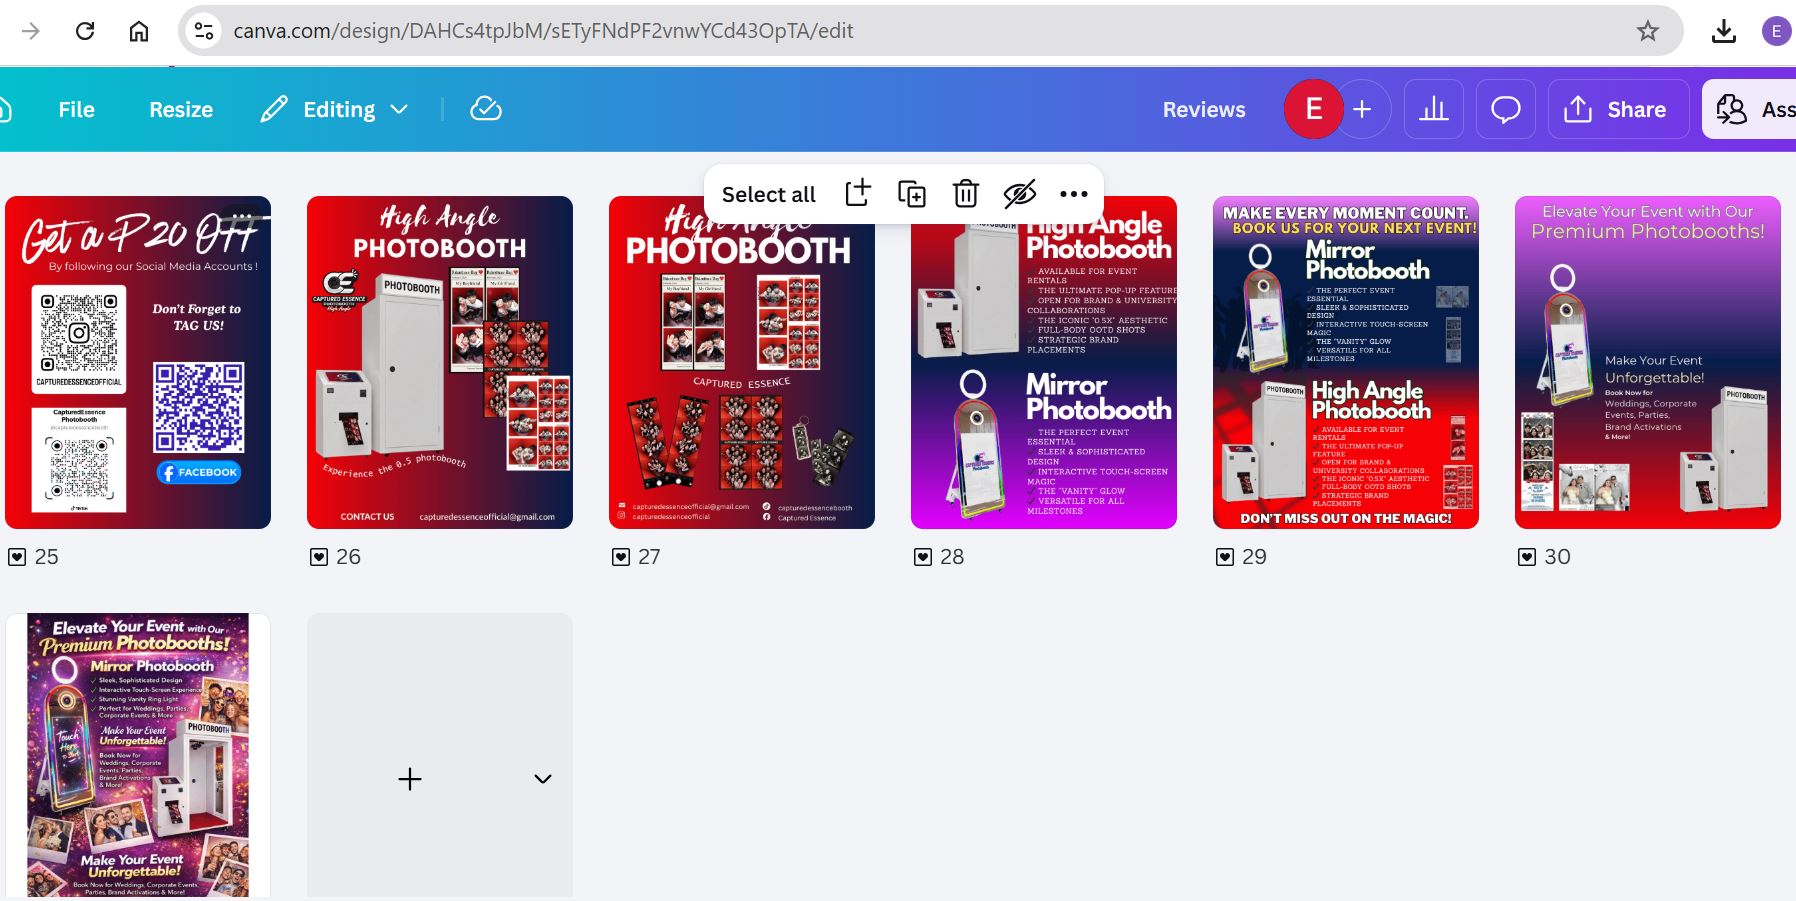The image size is (1796, 901).
Task: Check the cloud save status icon
Action: 486,109
